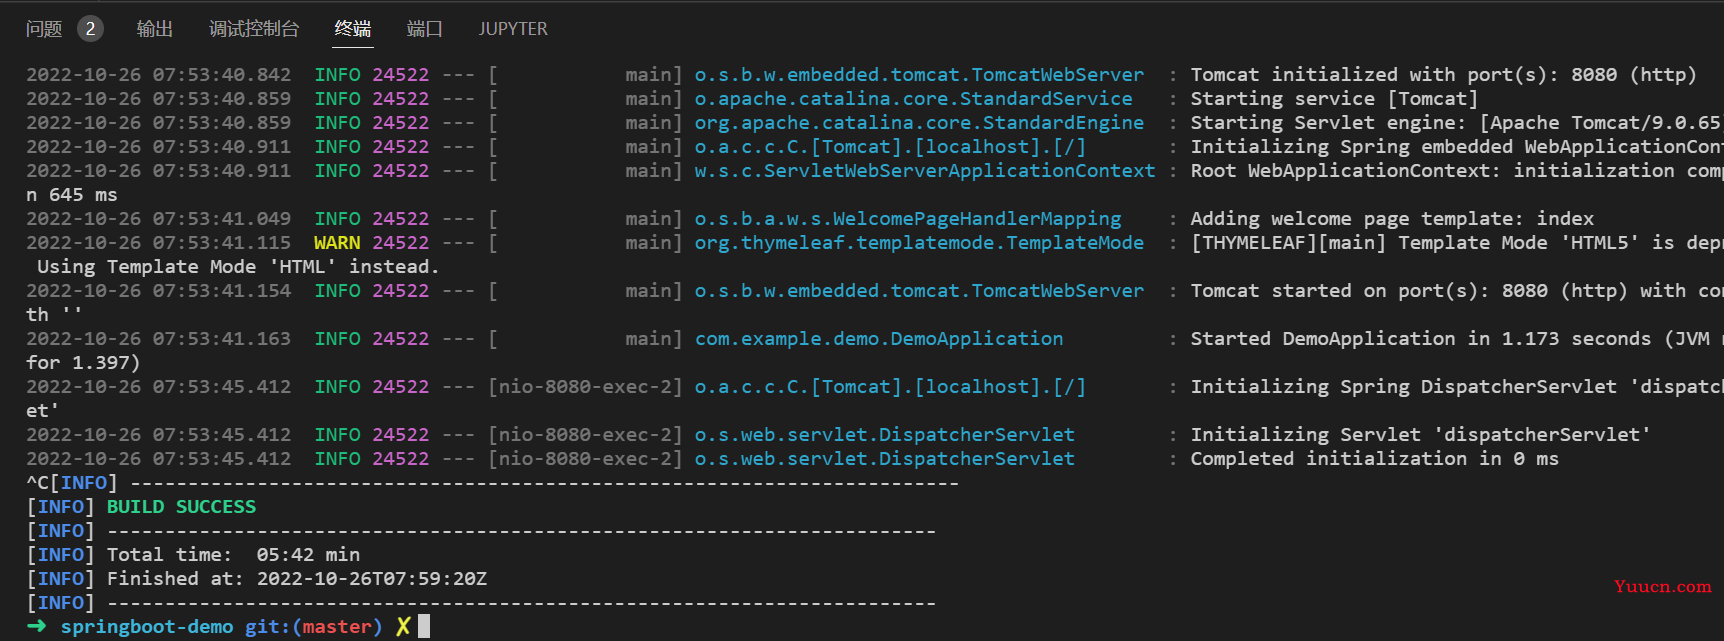Select the 终端 tab

(x=353, y=29)
